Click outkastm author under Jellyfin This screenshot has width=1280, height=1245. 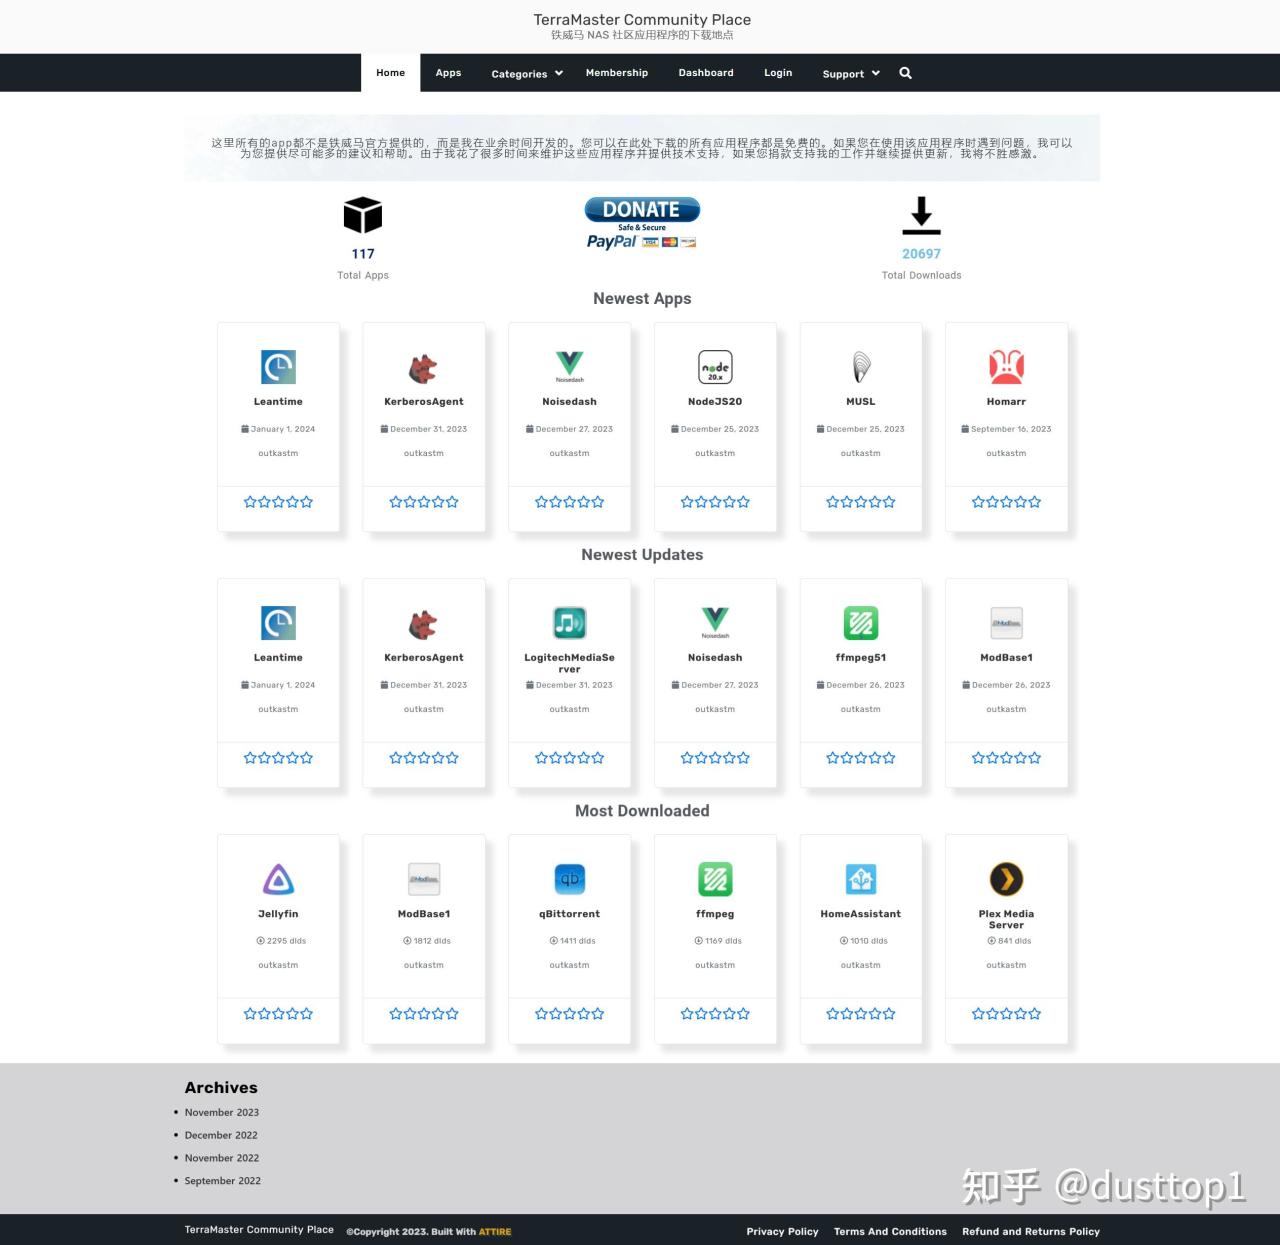tap(278, 965)
